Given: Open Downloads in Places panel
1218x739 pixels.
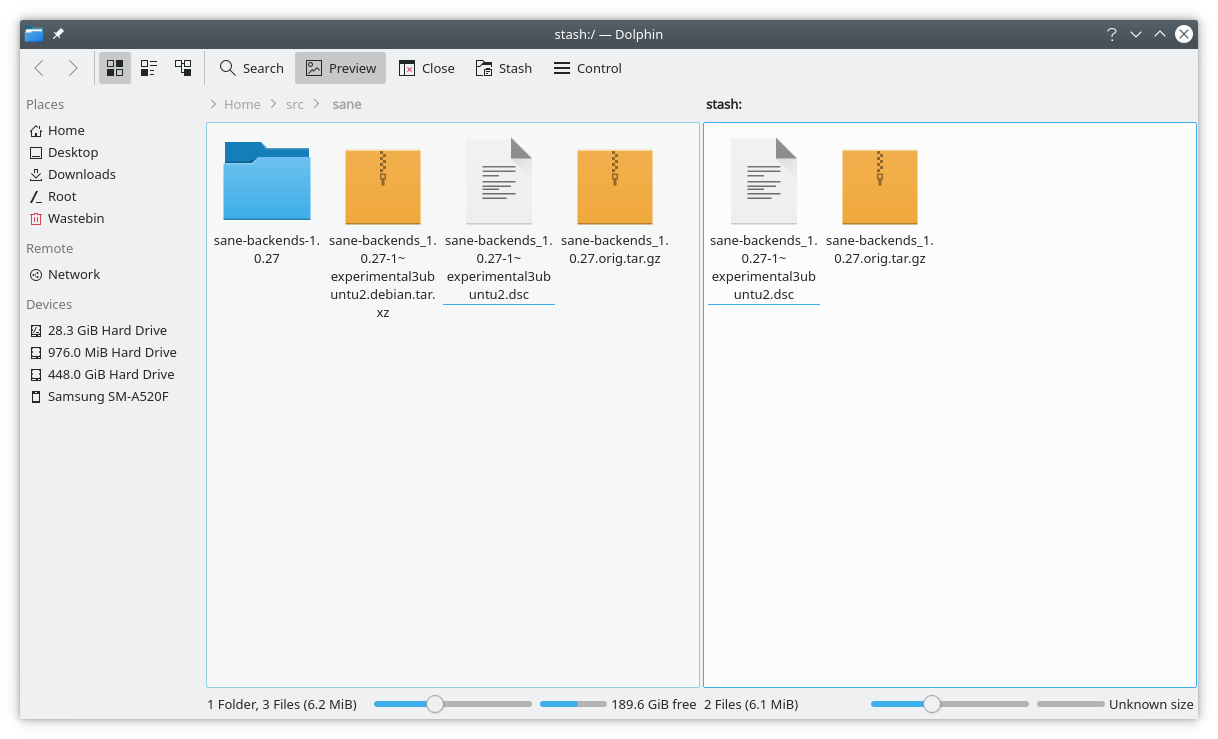Looking at the screenshot, I should point(81,174).
